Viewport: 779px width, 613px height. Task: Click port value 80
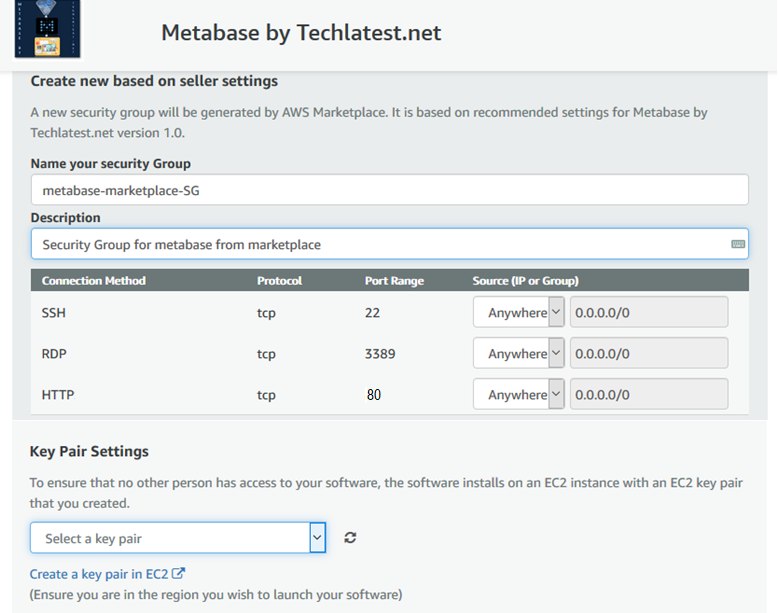pyautogui.click(x=374, y=395)
